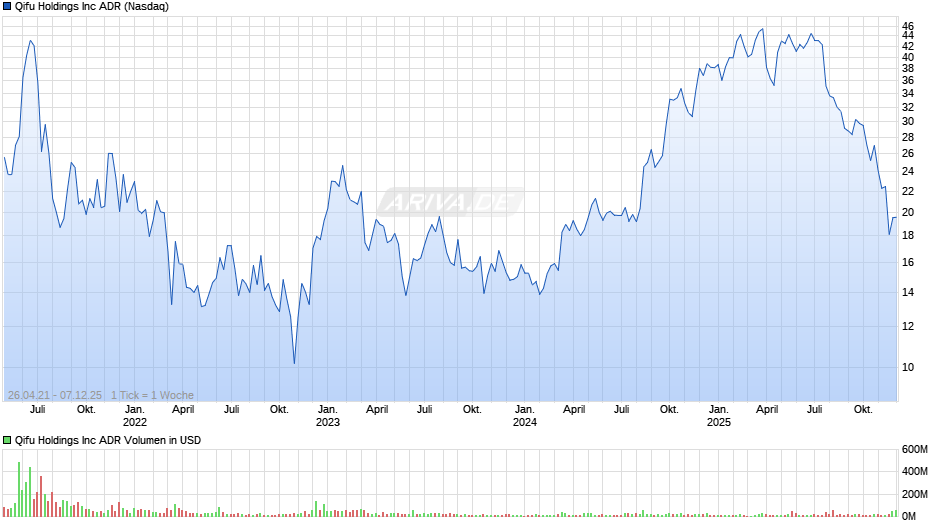Click the 400M volume axis label
The width and height of the screenshot is (940, 526).
(x=915, y=471)
